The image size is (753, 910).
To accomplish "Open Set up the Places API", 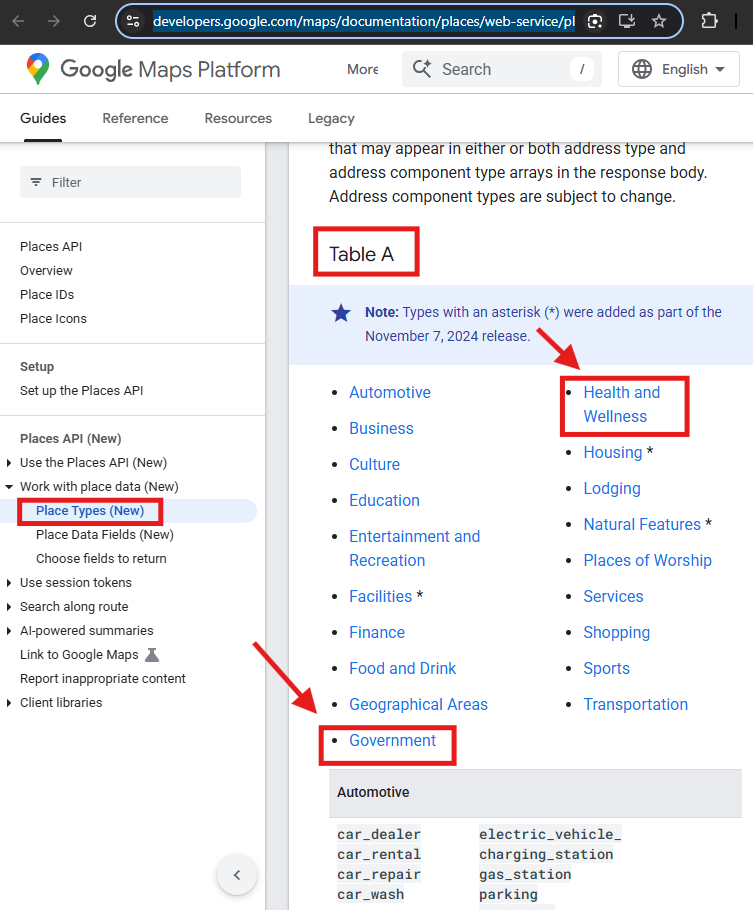I will coord(82,391).
